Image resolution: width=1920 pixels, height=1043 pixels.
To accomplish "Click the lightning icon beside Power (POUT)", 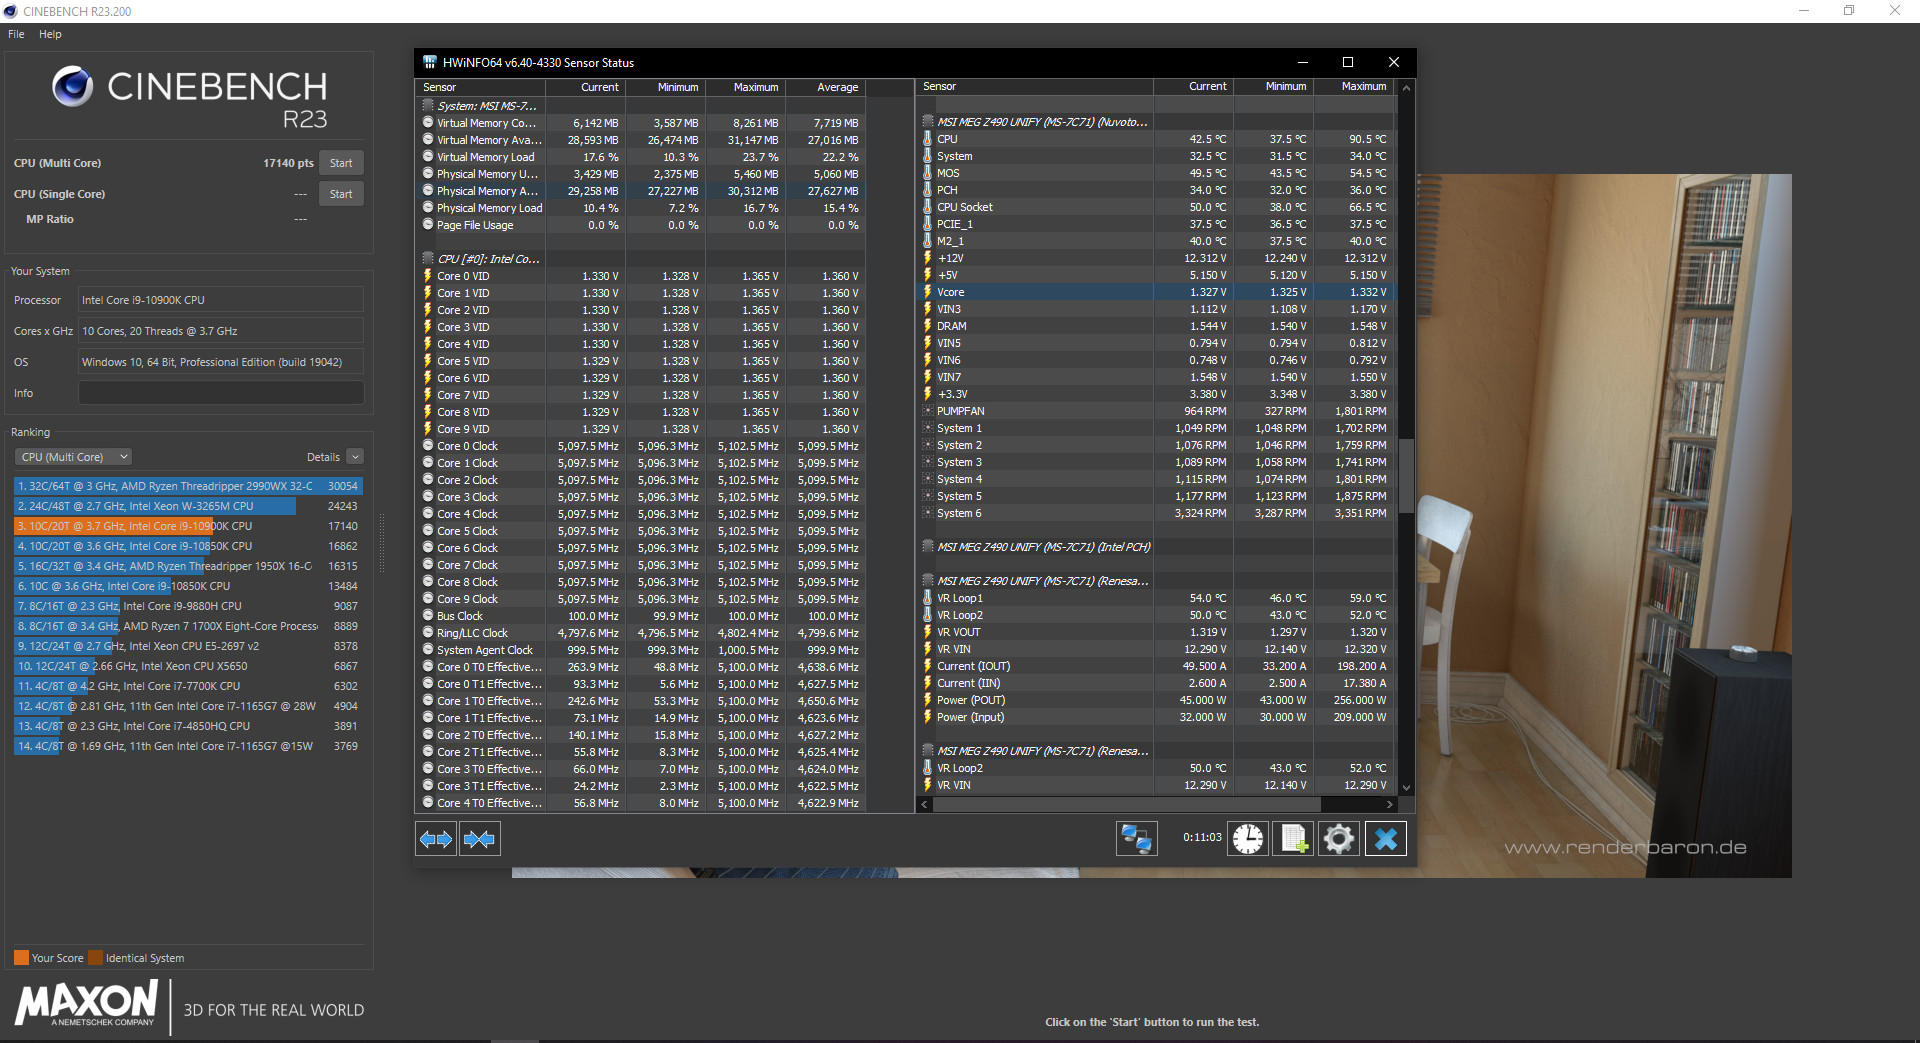I will click(x=928, y=700).
